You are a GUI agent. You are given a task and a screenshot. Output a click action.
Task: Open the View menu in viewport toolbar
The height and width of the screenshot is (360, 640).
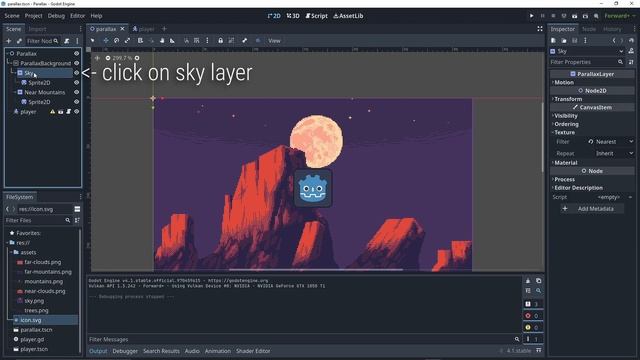coord(274,41)
